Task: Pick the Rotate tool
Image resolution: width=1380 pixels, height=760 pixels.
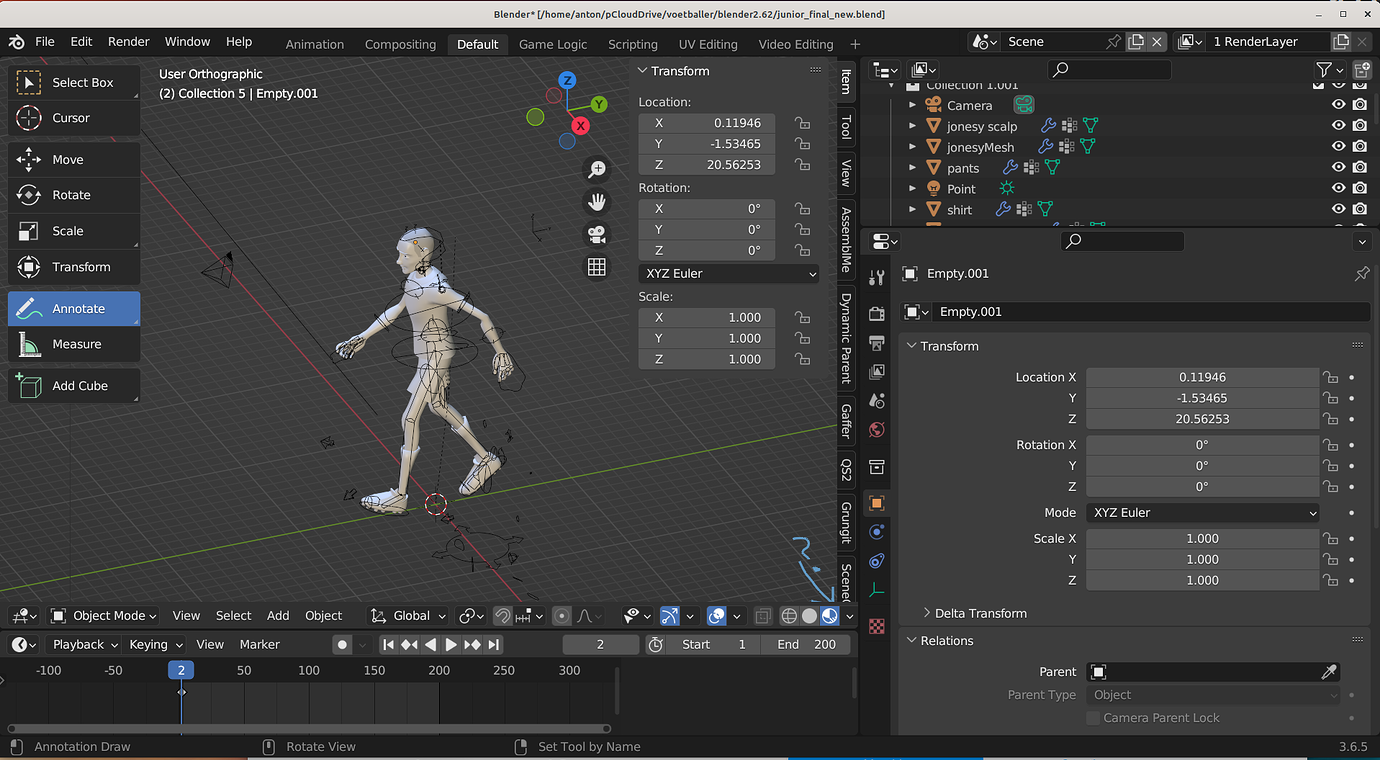Action: click(x=74, y=195)
